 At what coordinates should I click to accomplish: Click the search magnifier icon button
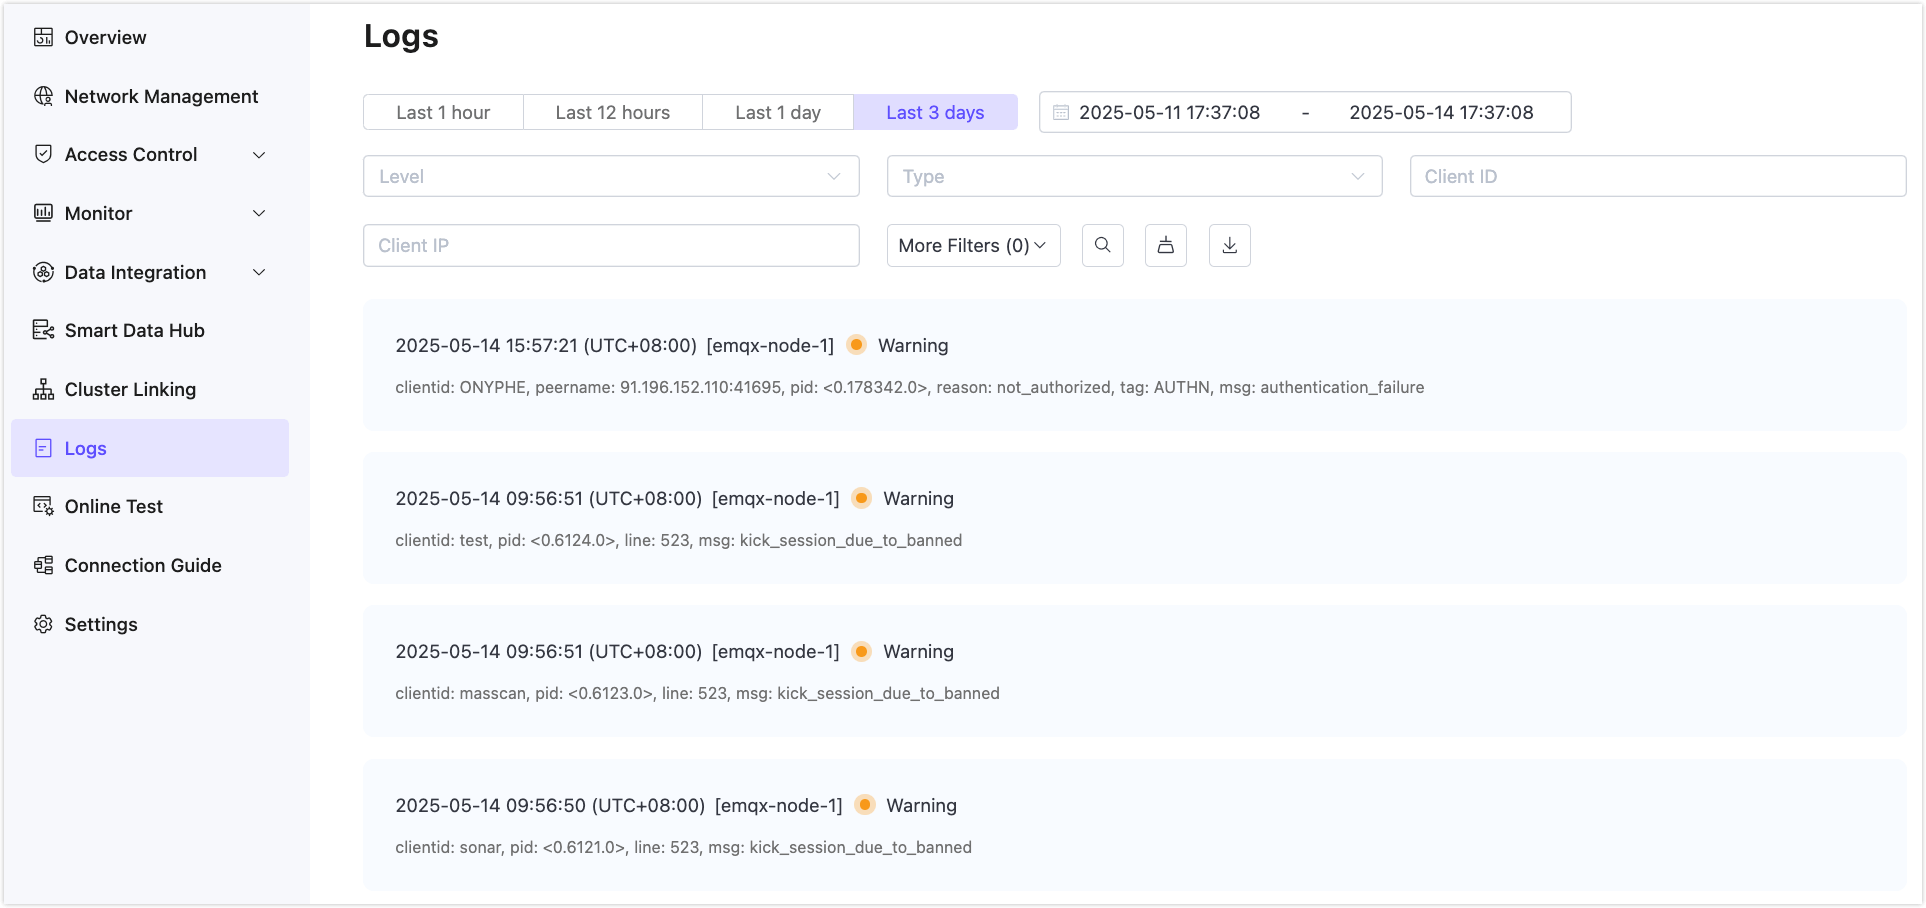pos(1102,245)
